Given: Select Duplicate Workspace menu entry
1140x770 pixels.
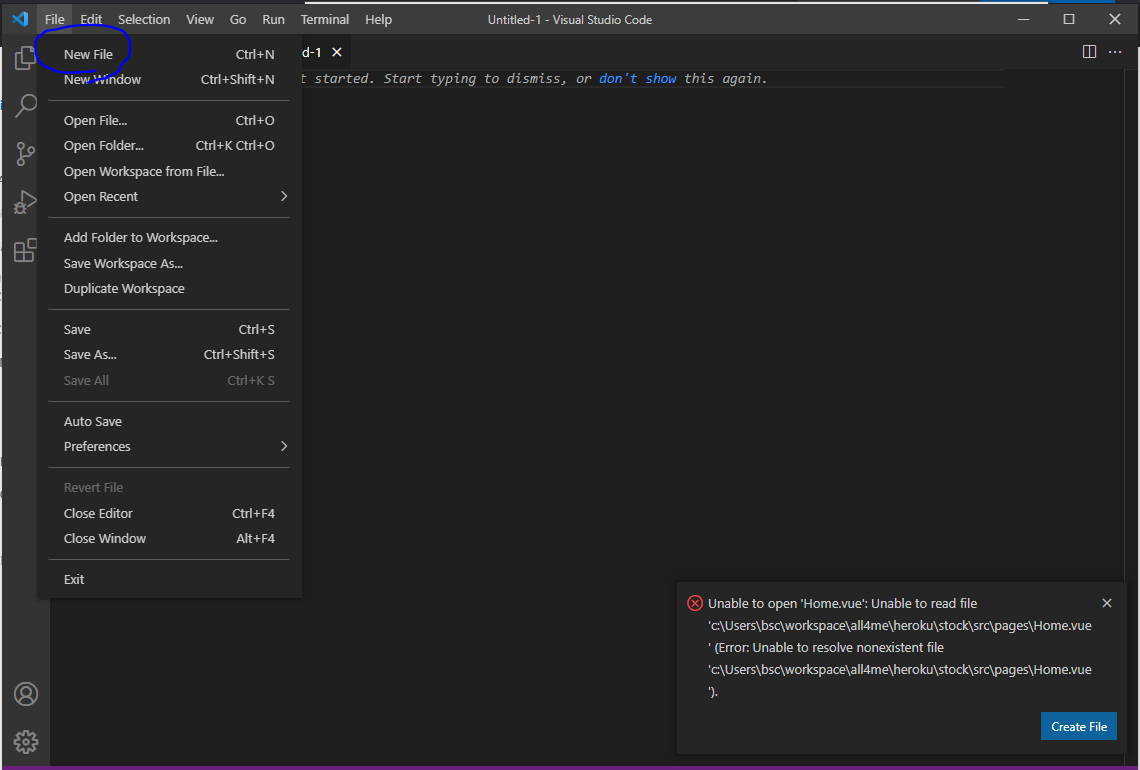Looking at the screenshot, I should coord(169,289).
